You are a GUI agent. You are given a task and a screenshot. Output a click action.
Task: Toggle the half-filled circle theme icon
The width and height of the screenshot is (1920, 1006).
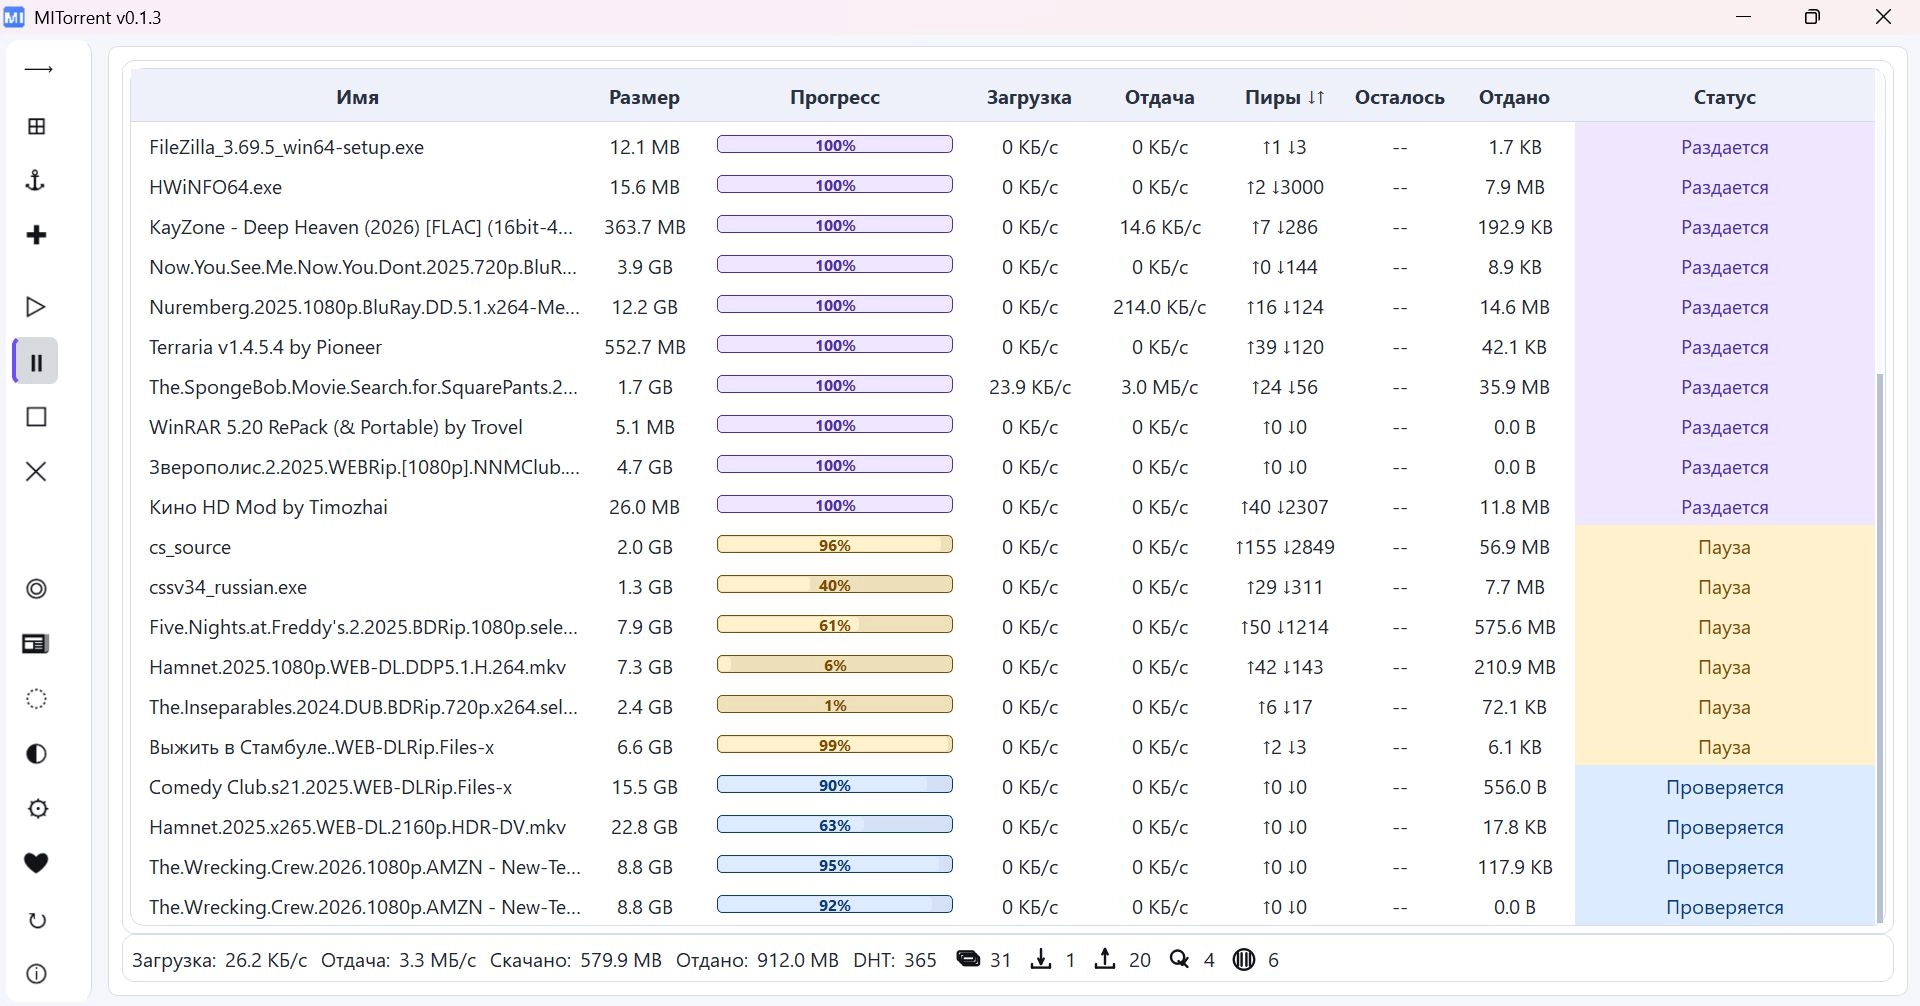pyautogui.click(x=36, y=754)
